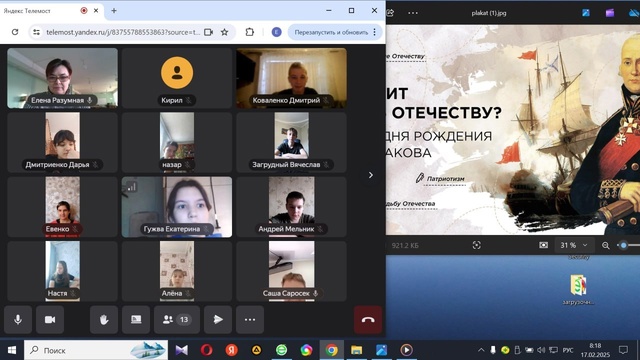Image resolution: width=640 pixels, height=360 pixels.
Task: Focus the taskbar Поиск search box
Action: (96, 350)
